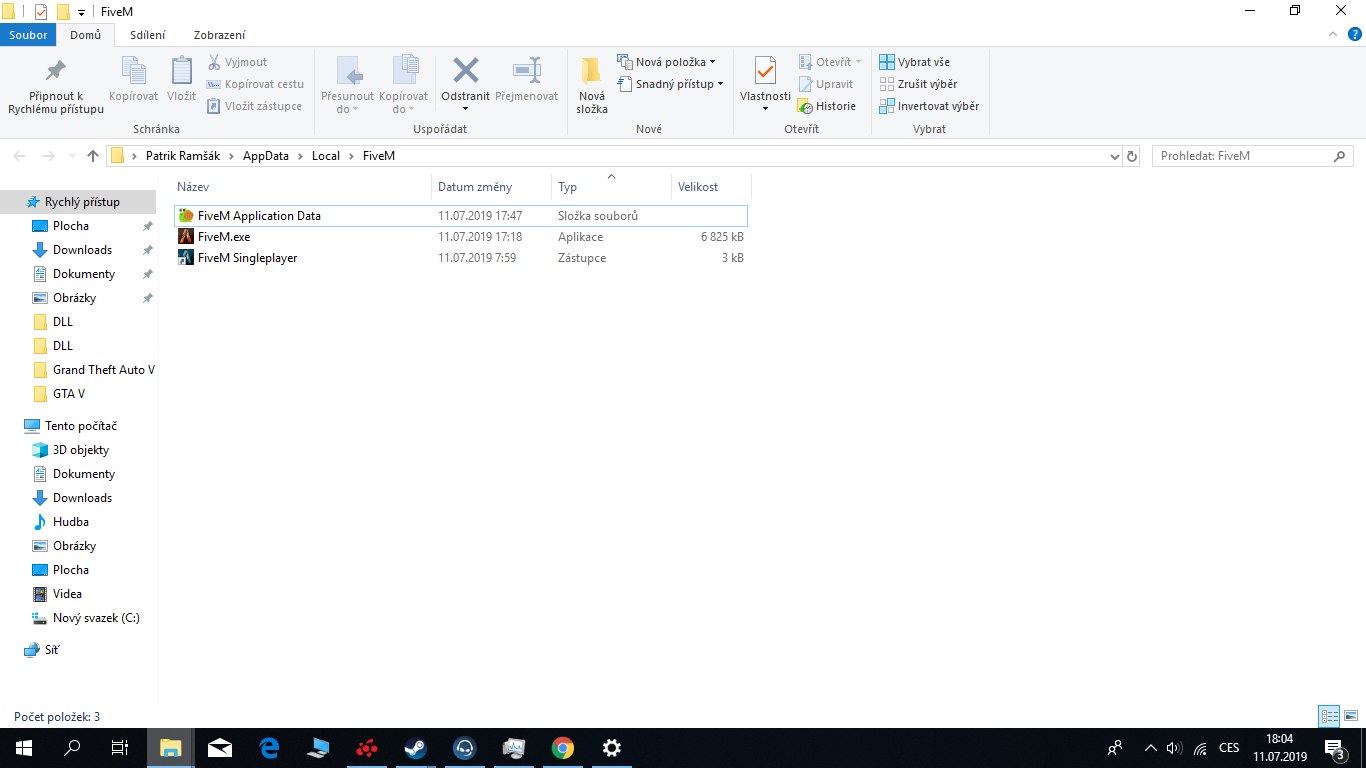Open address bar history dropdown
1366x768 pixels.
[1115, 157]
